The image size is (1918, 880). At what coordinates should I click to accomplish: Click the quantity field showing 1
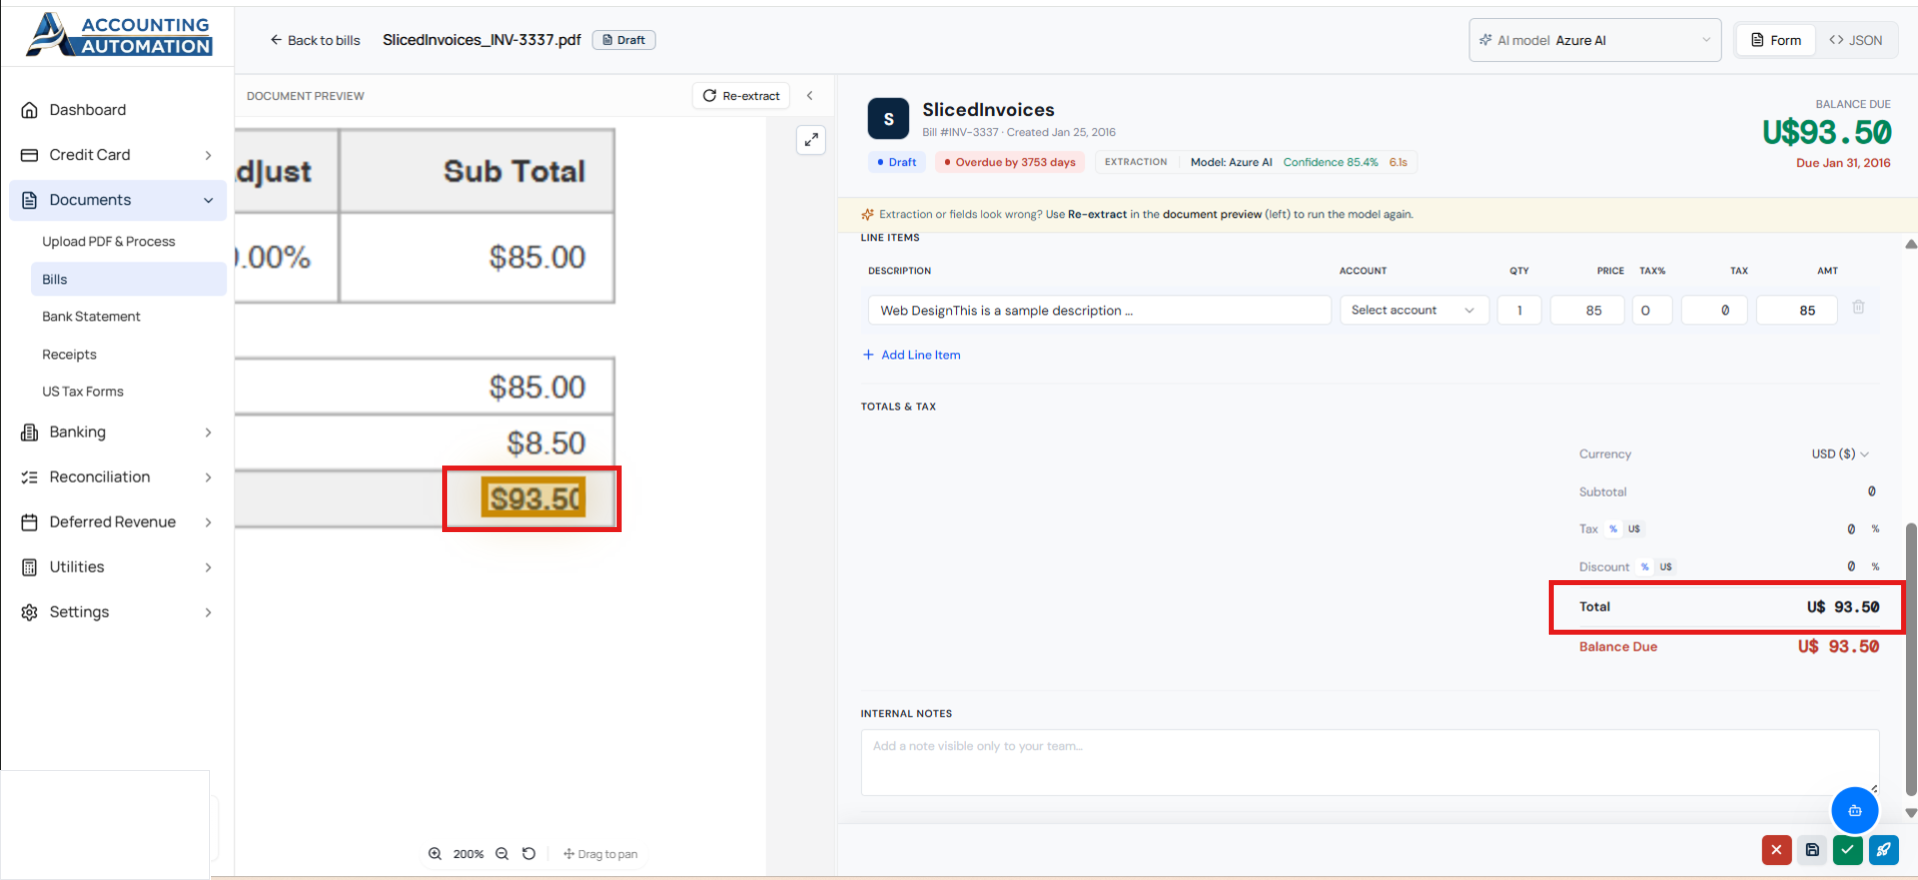pyautogui.click(x=1519, y=310)
